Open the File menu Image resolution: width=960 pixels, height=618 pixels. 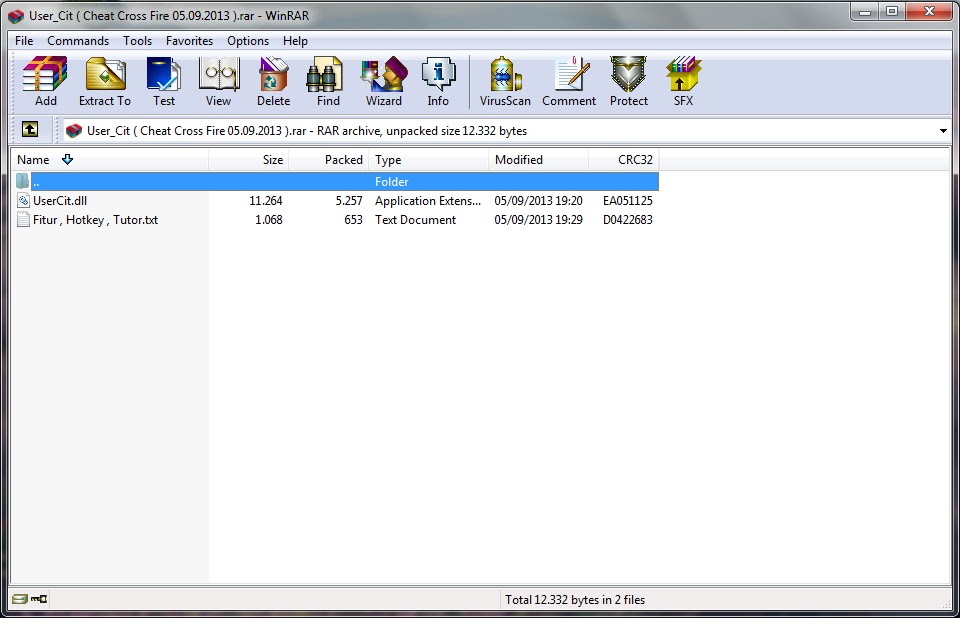coord(24,41)
